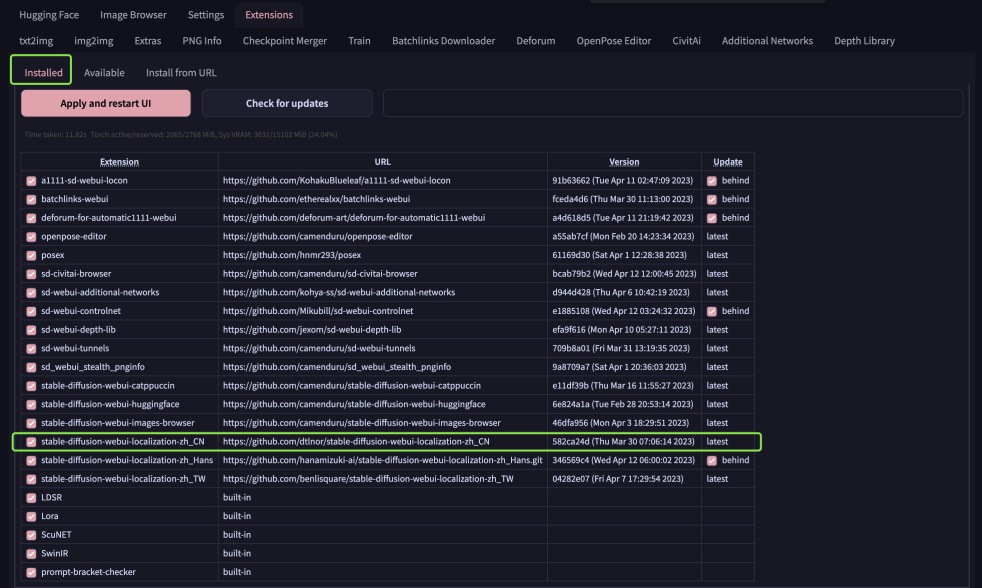
Task: Click 'latest' status in openpose-editor row
Action: 717,236
